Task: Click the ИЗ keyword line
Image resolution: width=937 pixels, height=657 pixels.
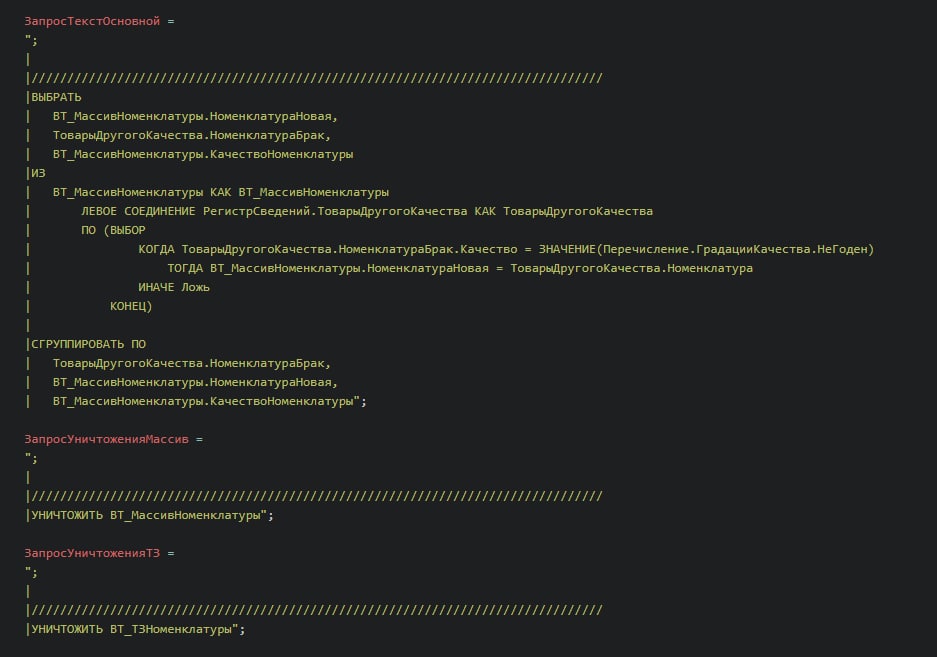Action: [x=38, y=173]
